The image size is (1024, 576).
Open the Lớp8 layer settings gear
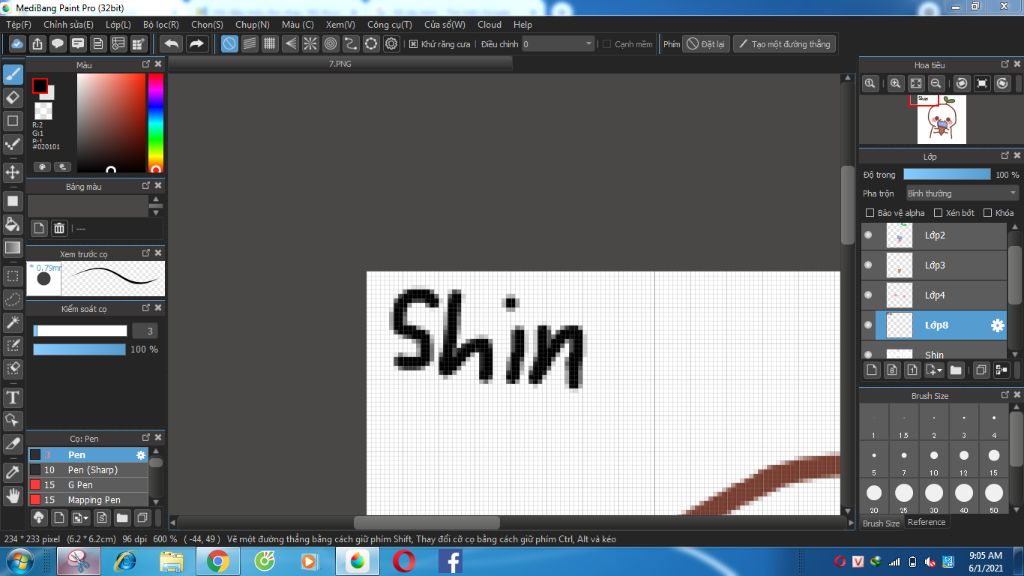997,325
